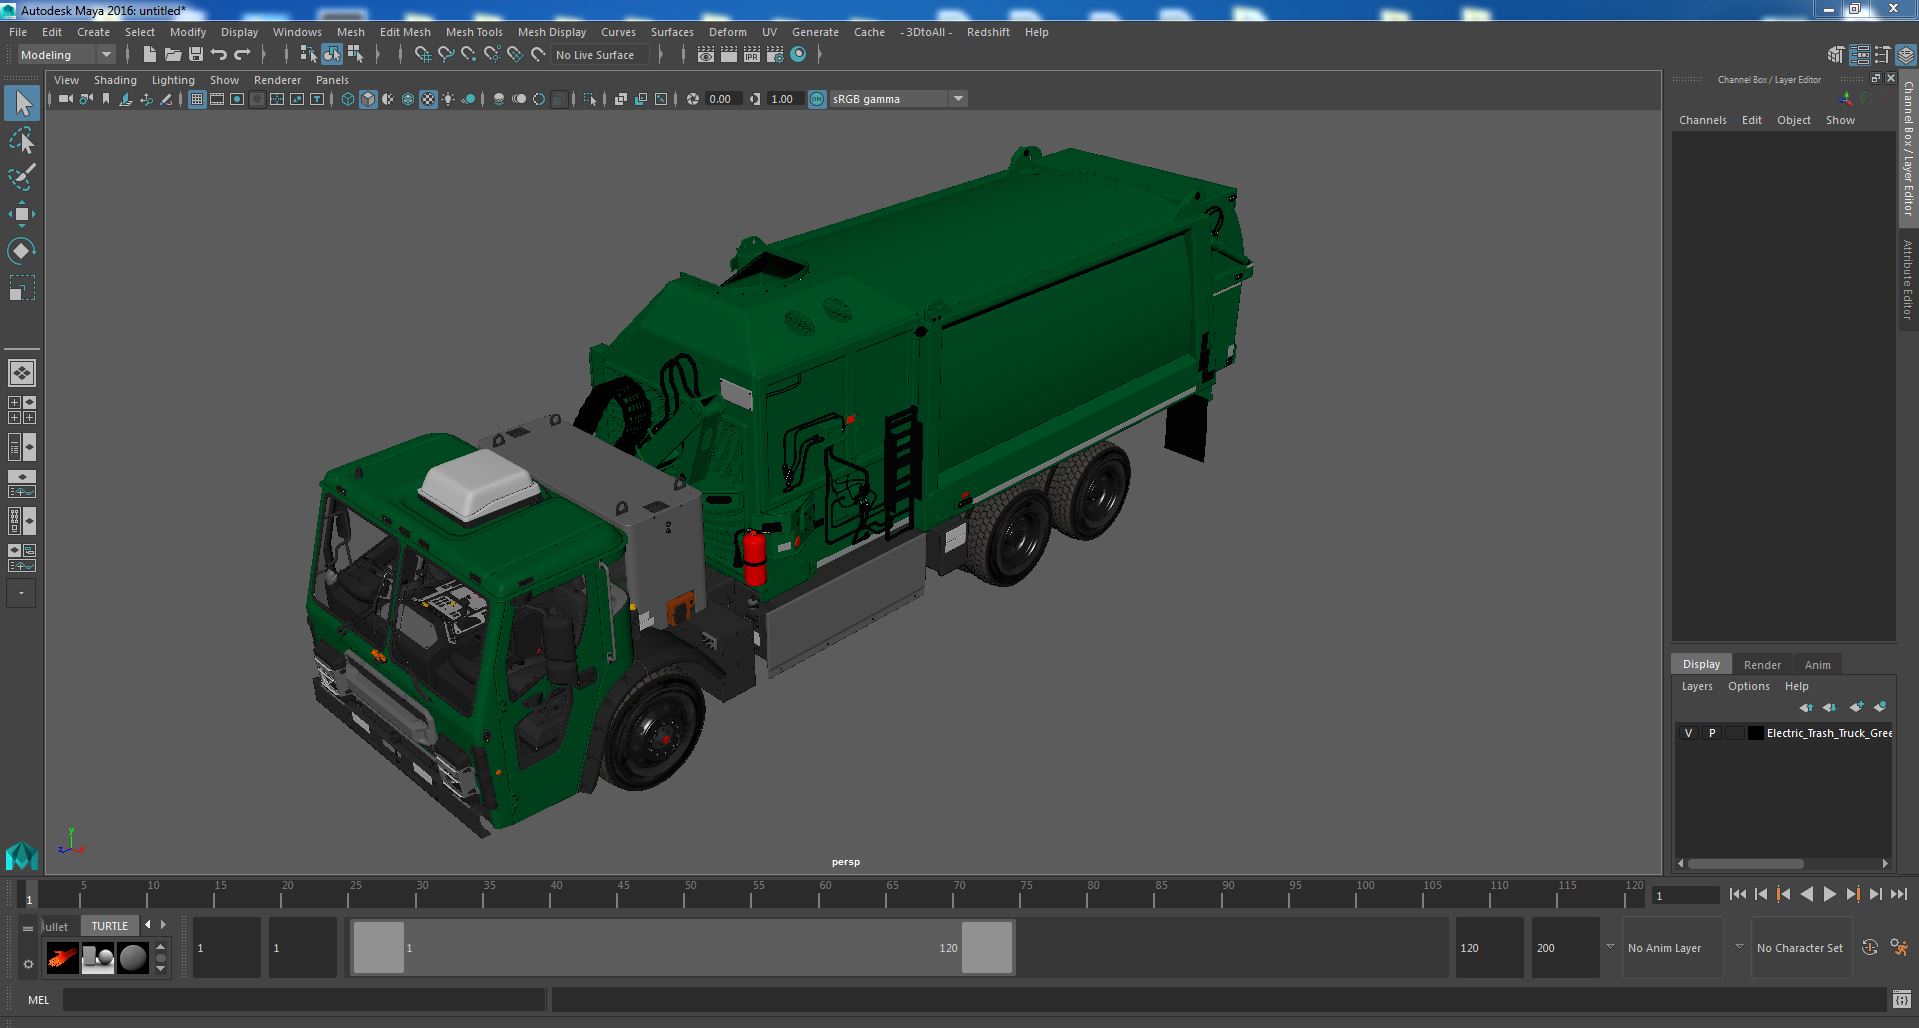
Task: Toggle Channel Box Layer Editor icon
Action: [1906, 55]
